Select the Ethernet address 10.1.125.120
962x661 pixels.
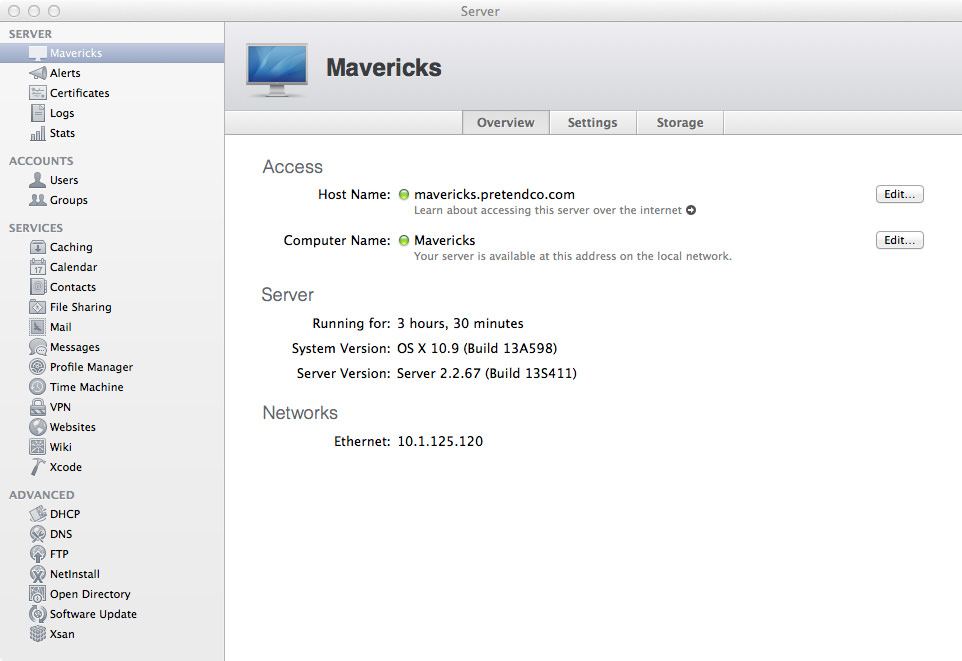[440, 441]
